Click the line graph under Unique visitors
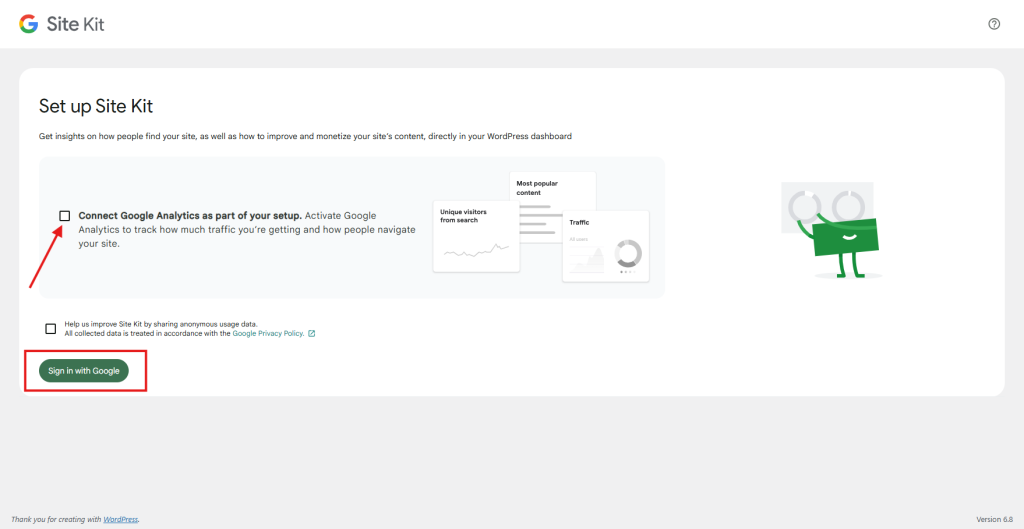1024x529 pixels. point(476,250)
